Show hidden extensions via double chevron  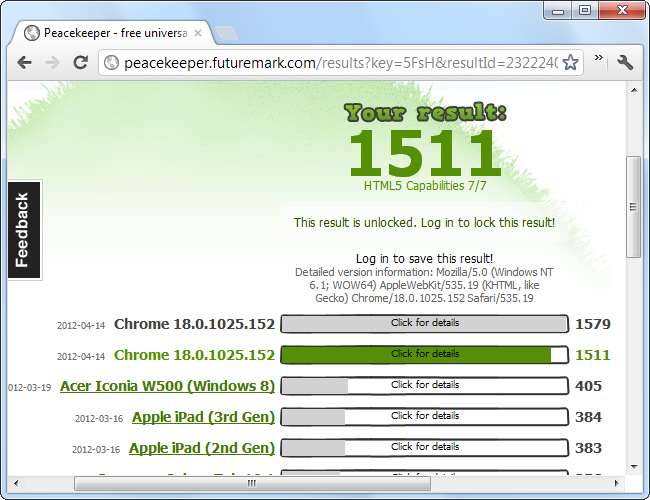(598, 58)
